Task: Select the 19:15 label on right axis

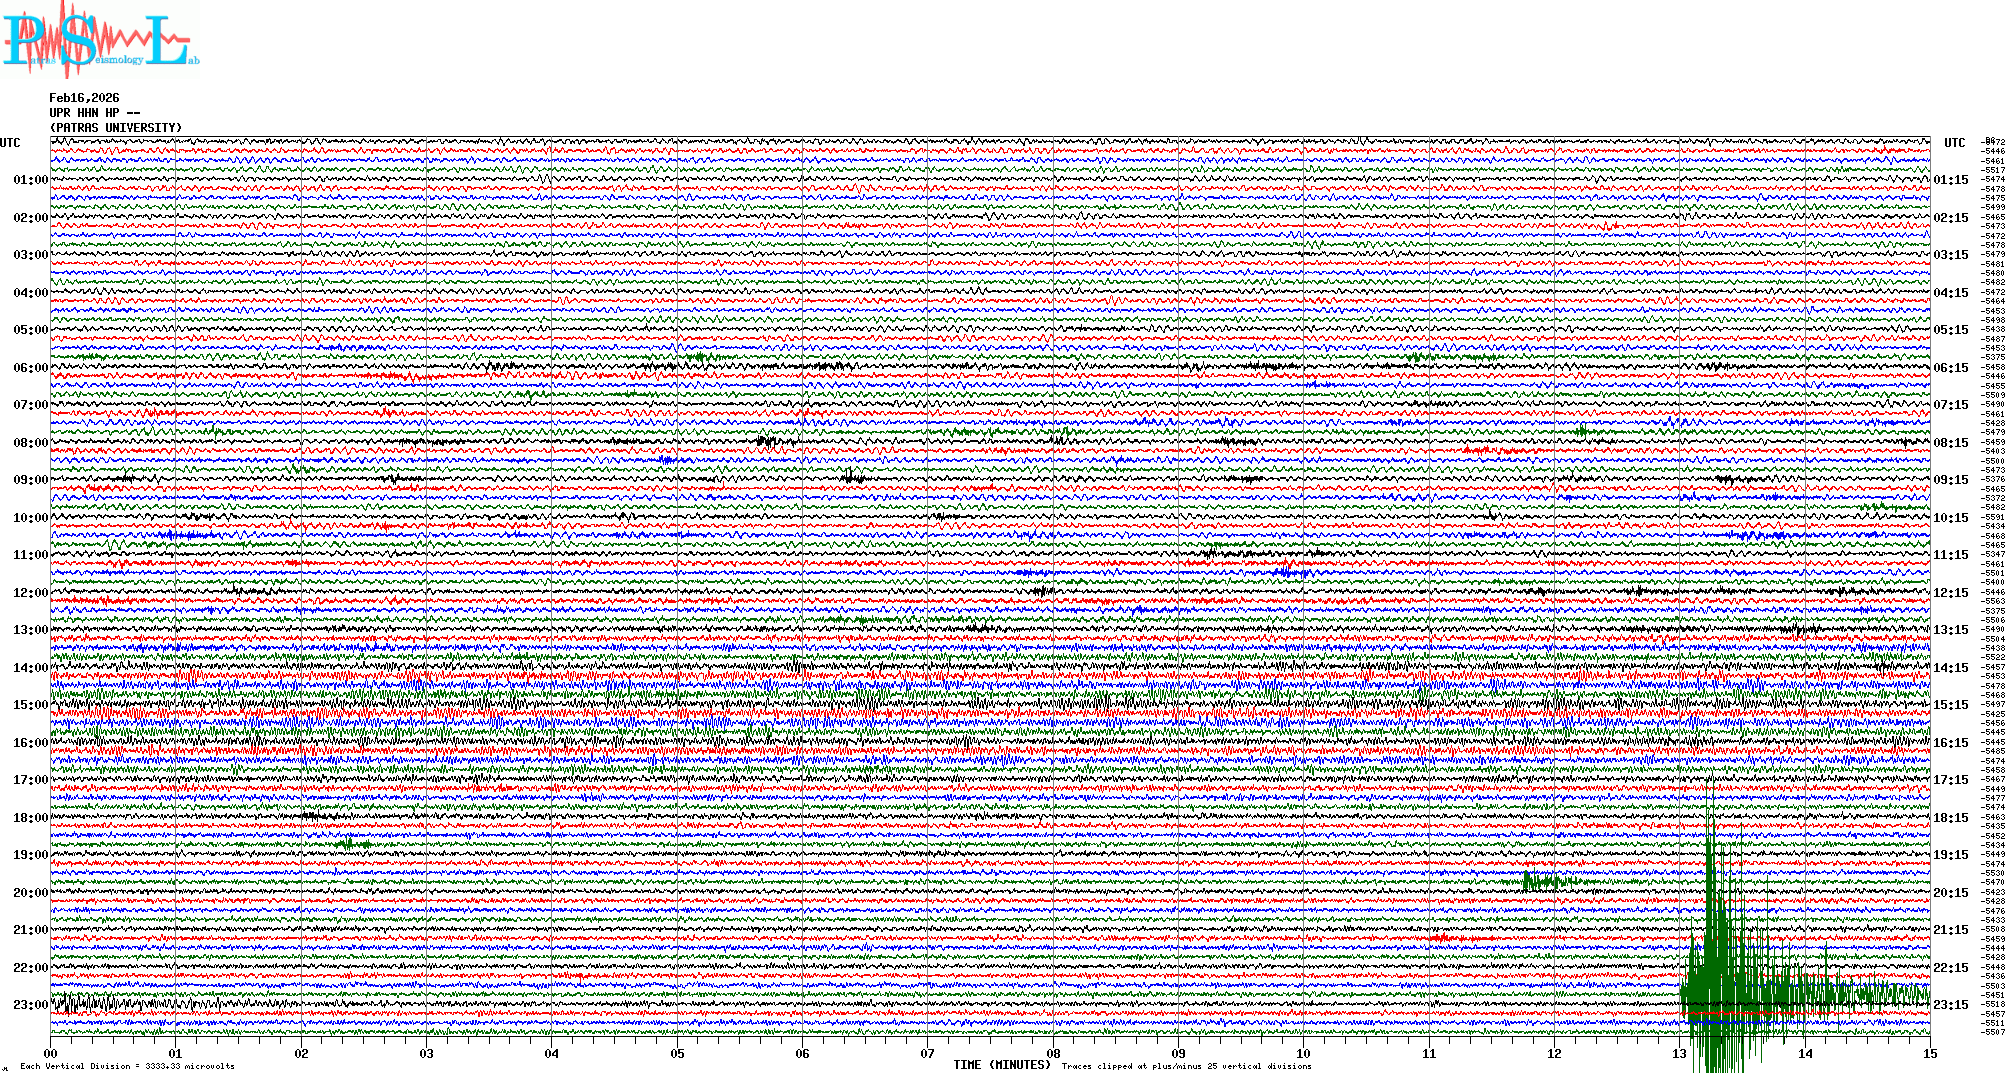Action: 1950,855
